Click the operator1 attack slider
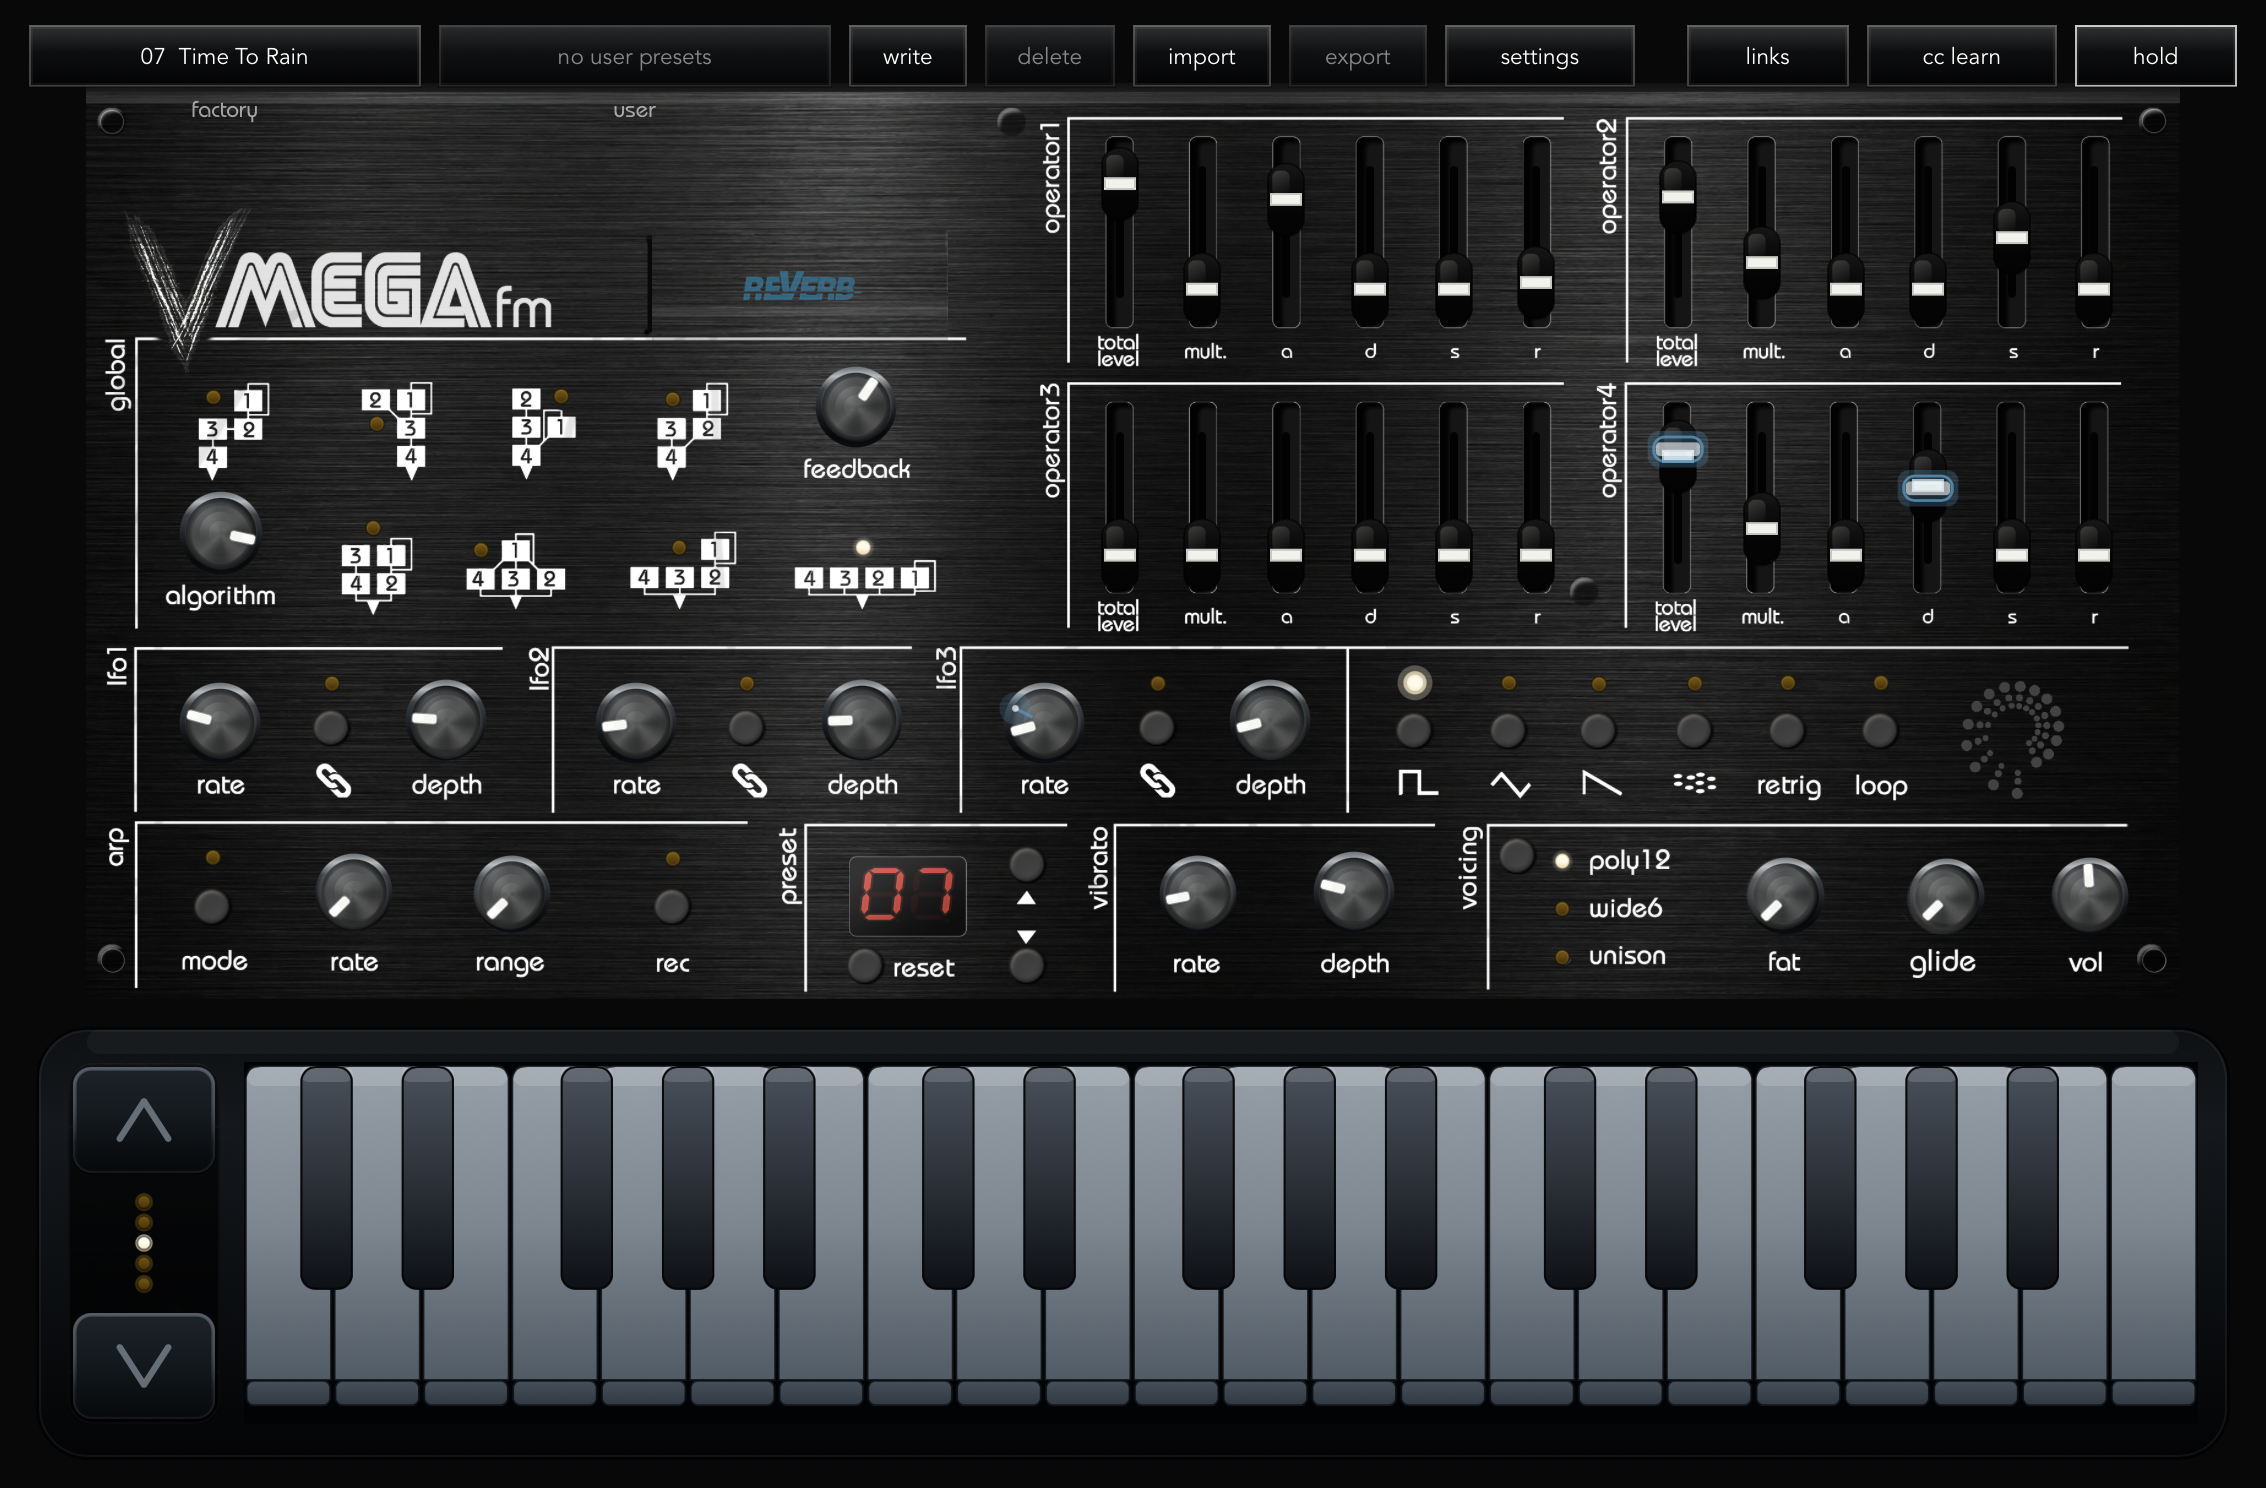 (1286, 199)
